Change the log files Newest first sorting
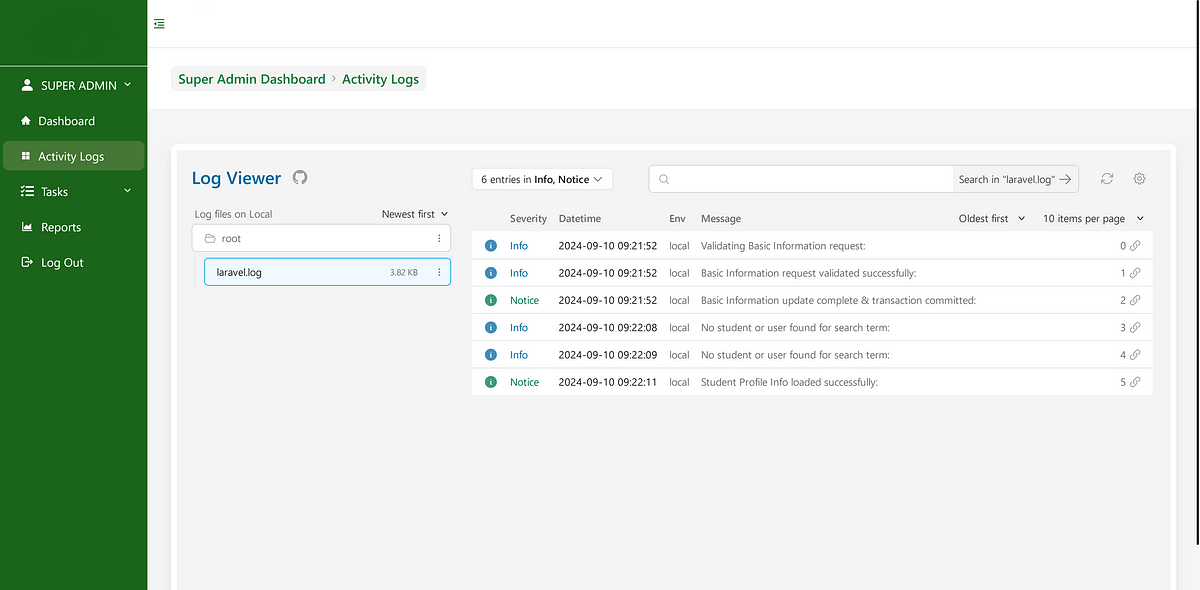This screenshot has width=1200, height=590. [415, 214]
